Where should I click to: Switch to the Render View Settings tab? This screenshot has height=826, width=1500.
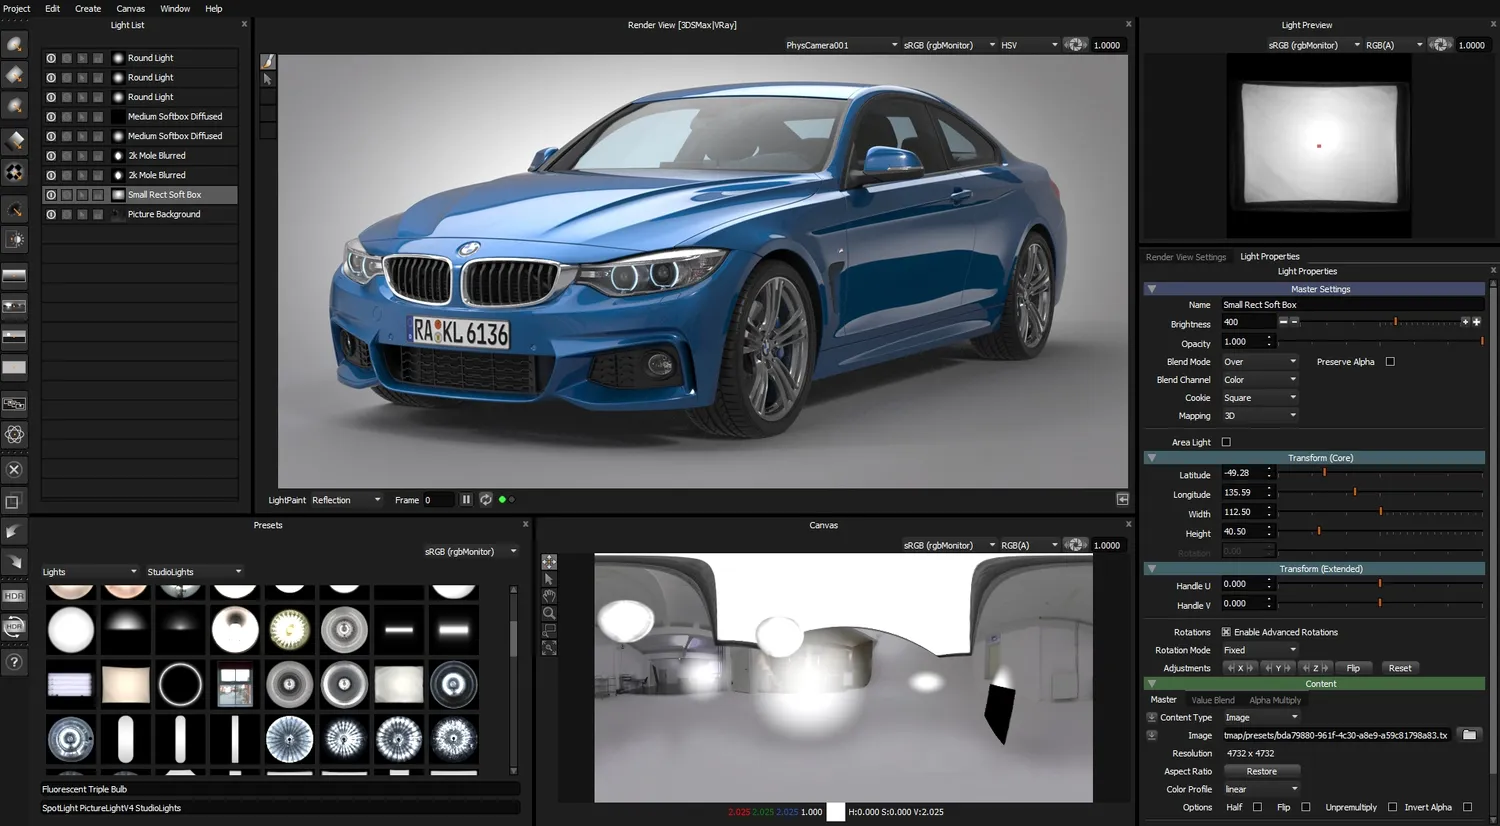1185,257
